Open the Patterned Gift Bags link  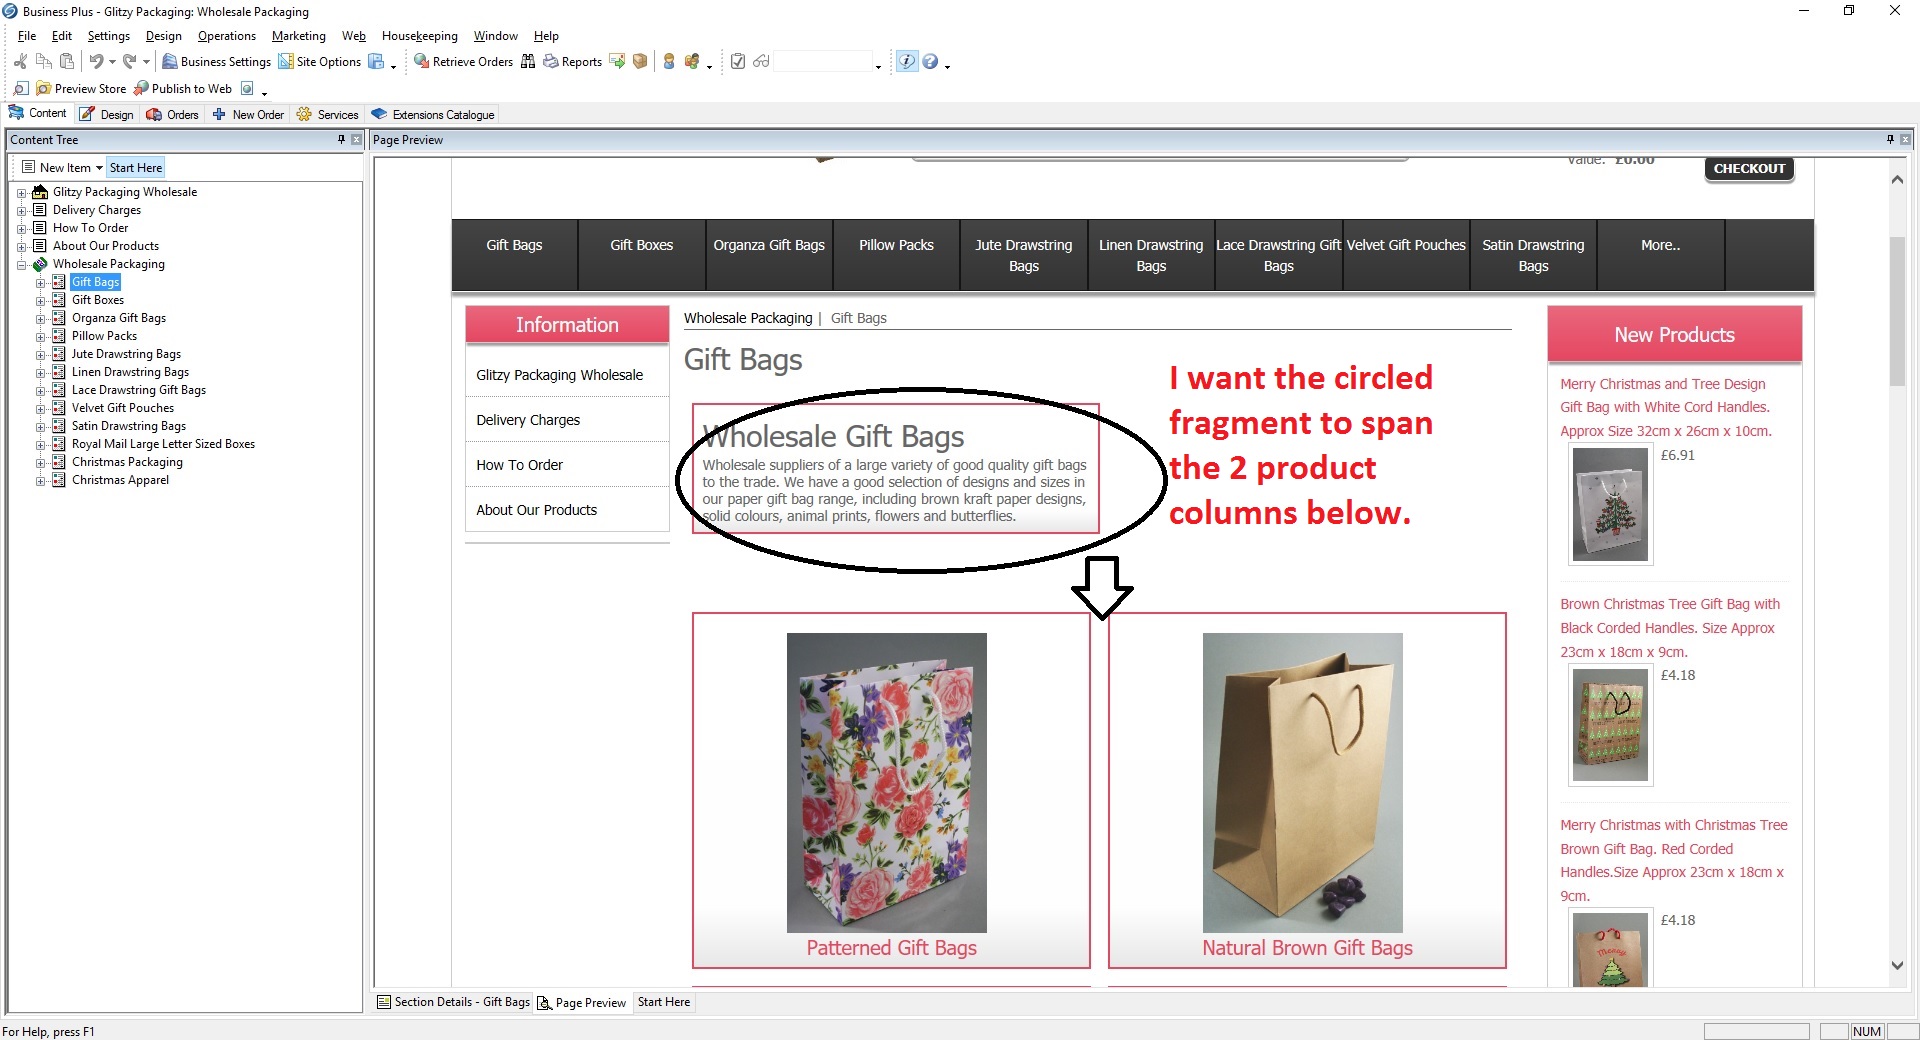[891, 948]
